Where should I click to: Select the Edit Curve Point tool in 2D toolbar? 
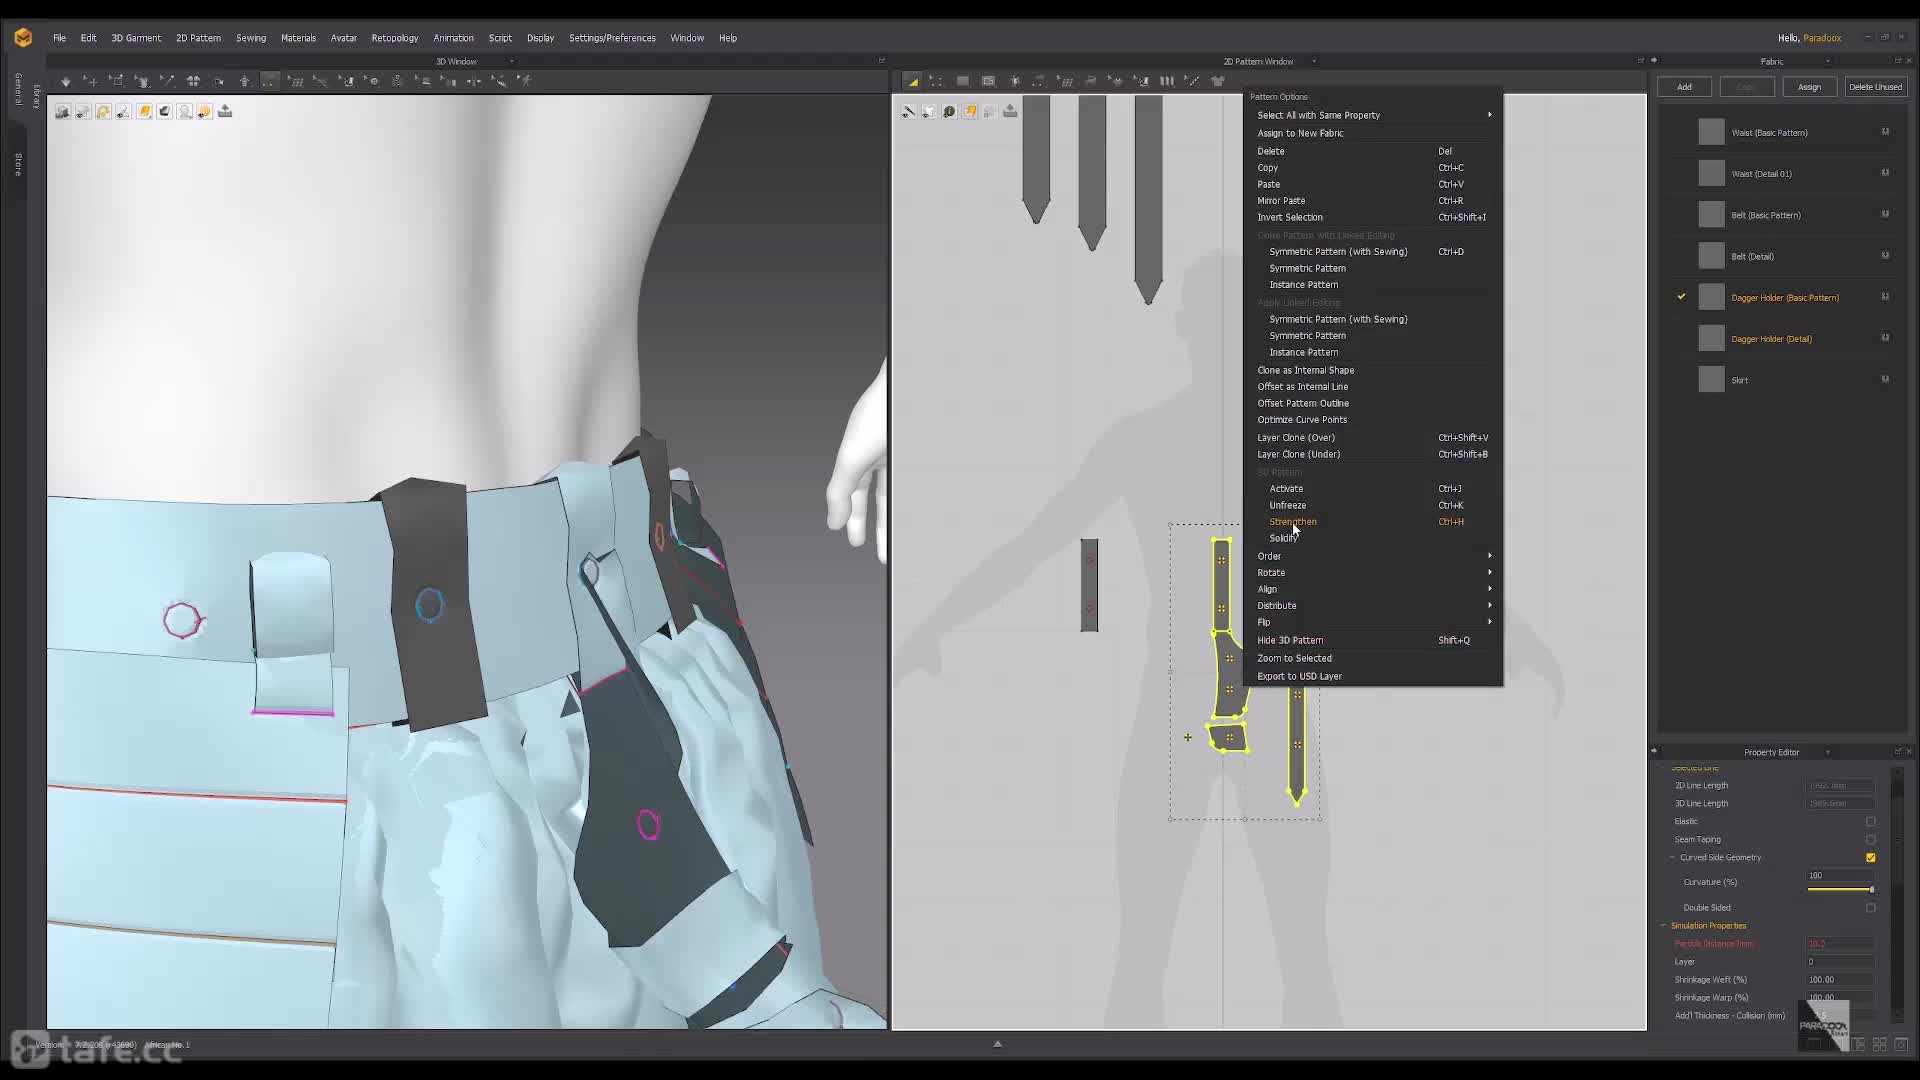[937, 81]
